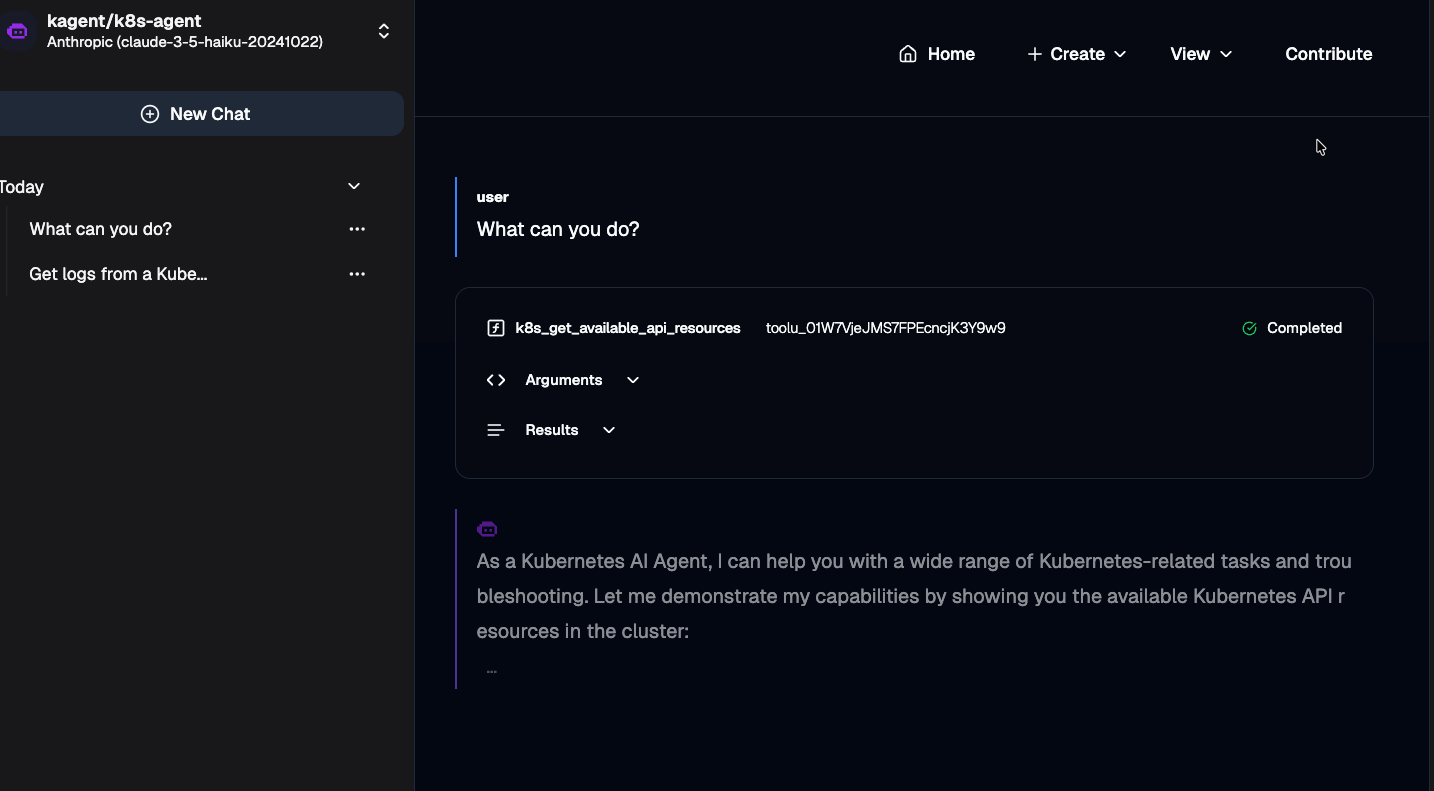Open options for 'Get logs from a Kube' chat
The height and width of the screenshot is (791, 1434).
(357, 274)
